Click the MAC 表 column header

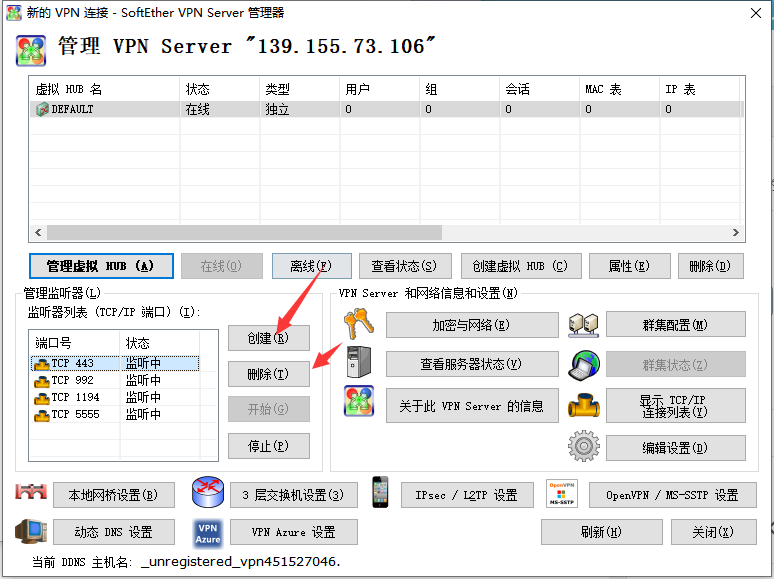coord(619,89)
